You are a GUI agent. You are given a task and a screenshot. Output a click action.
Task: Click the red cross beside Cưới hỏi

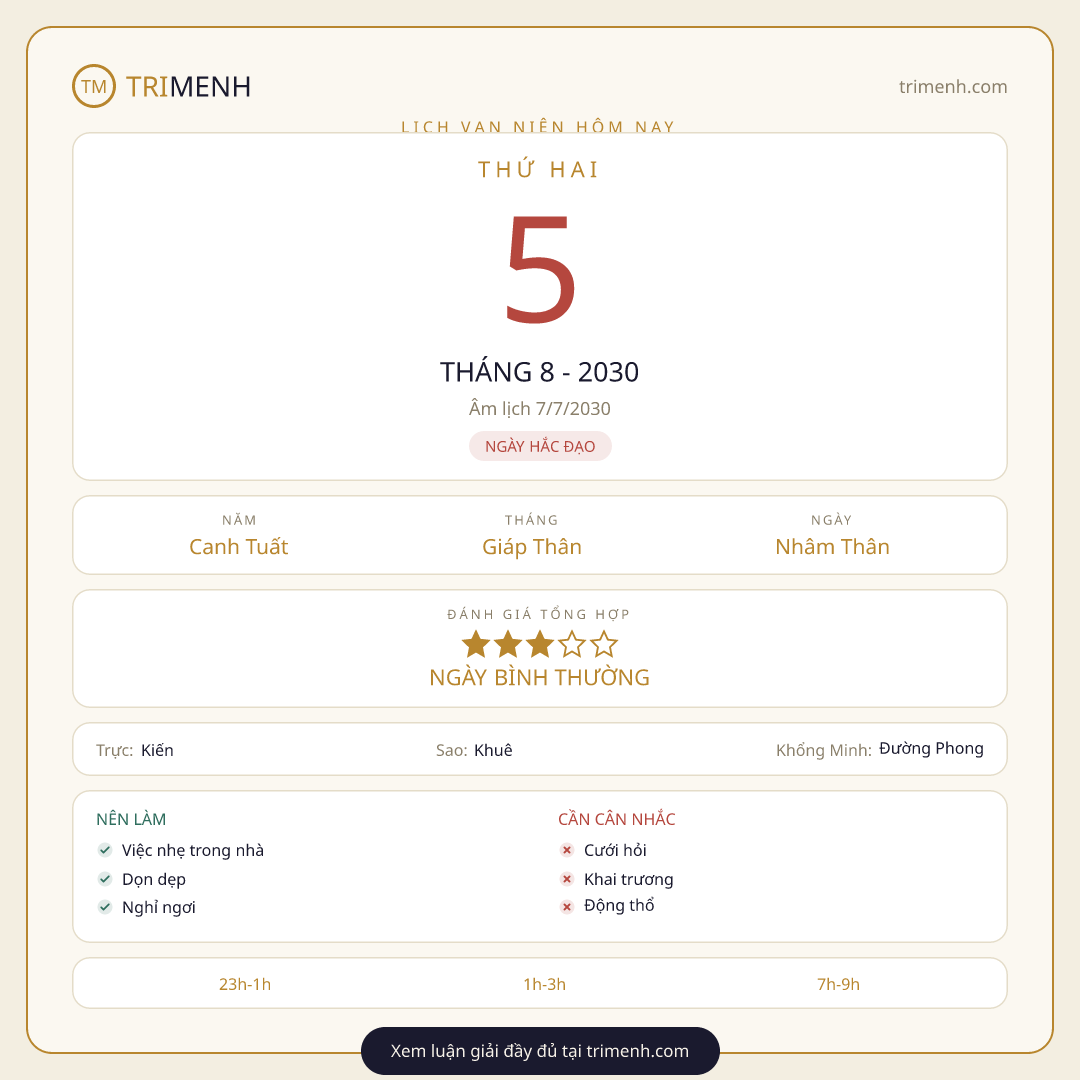(567, 850)
